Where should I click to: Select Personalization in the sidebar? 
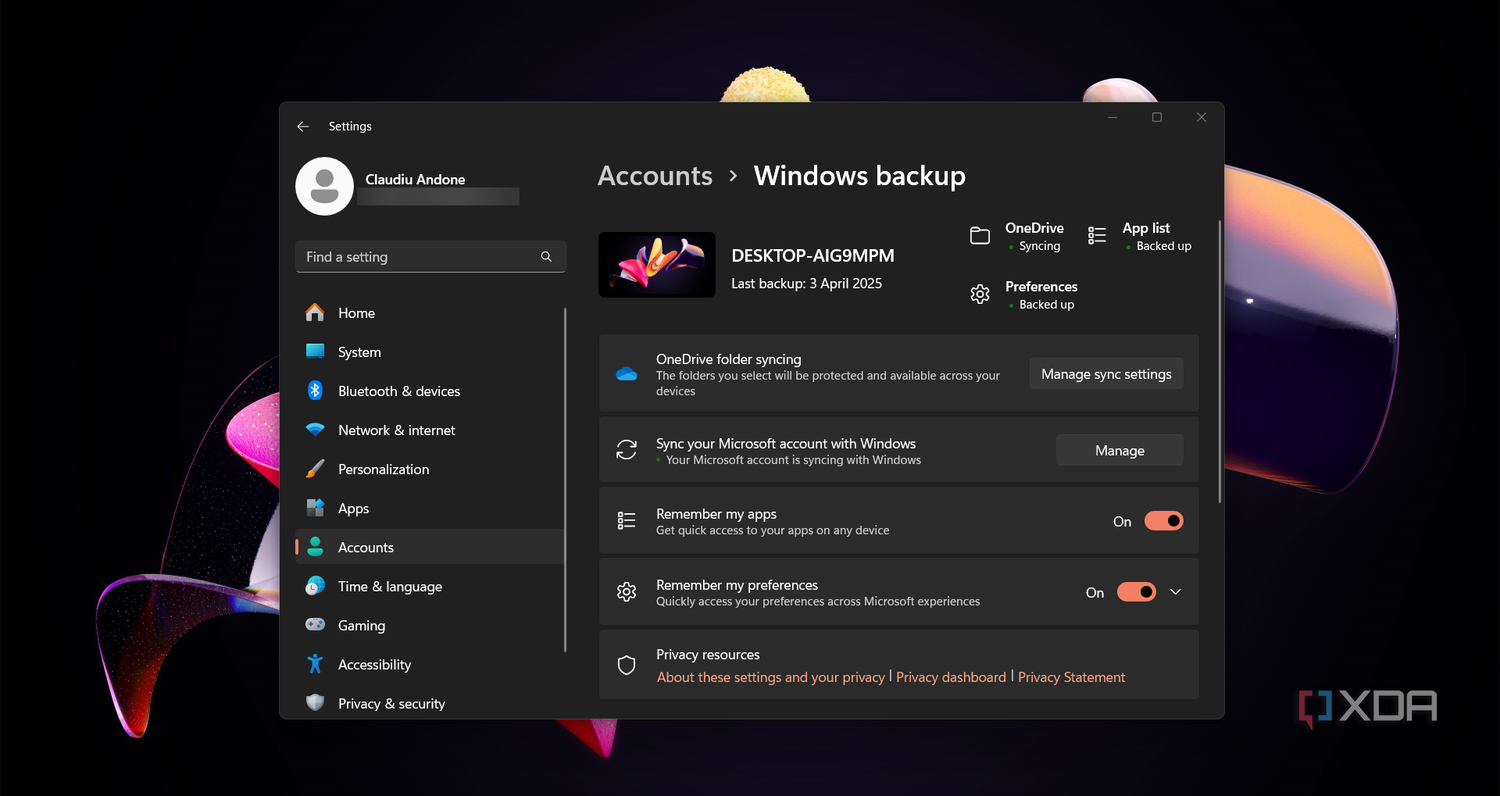coord(430,469)
